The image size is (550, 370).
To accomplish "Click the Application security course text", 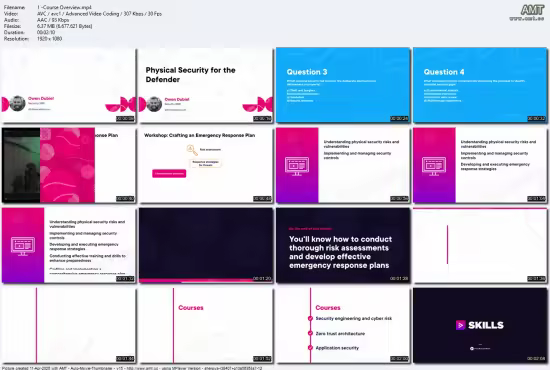I will (x=337, y=348).
